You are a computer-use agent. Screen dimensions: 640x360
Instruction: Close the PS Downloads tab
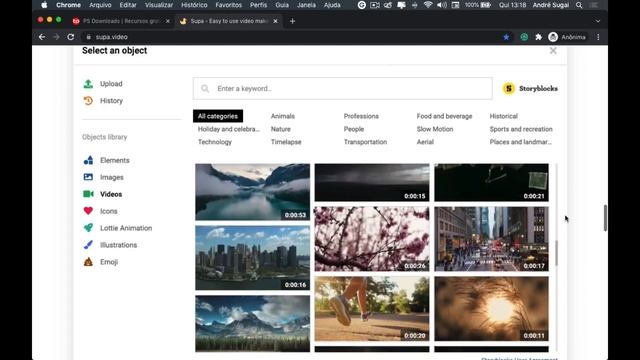coord(167,21)
